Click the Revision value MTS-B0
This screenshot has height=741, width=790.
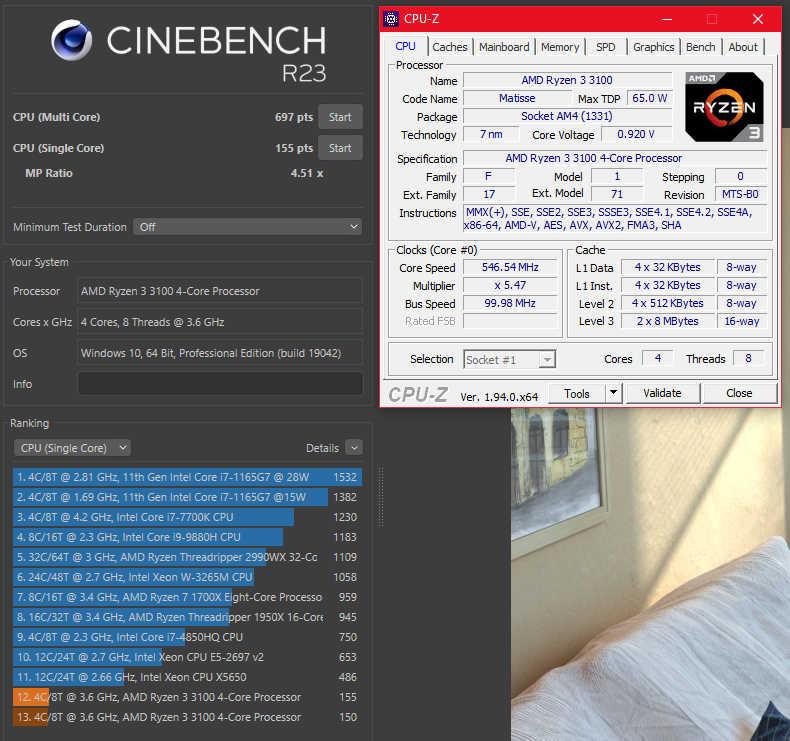740,194
